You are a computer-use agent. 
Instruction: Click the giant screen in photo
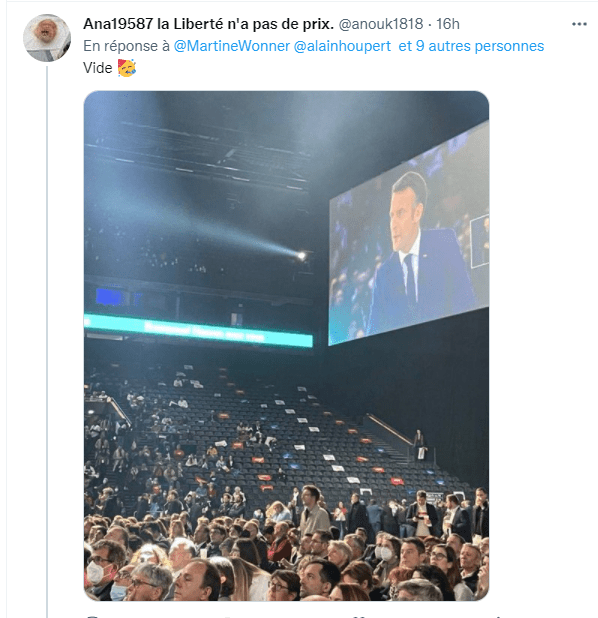point(409,234)
